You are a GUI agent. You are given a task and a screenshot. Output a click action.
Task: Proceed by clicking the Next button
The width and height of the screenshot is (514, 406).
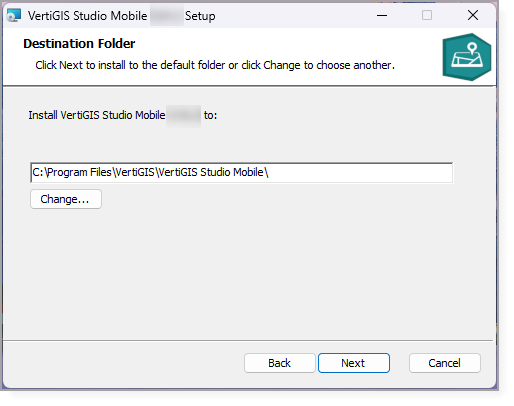pos(354,363)
